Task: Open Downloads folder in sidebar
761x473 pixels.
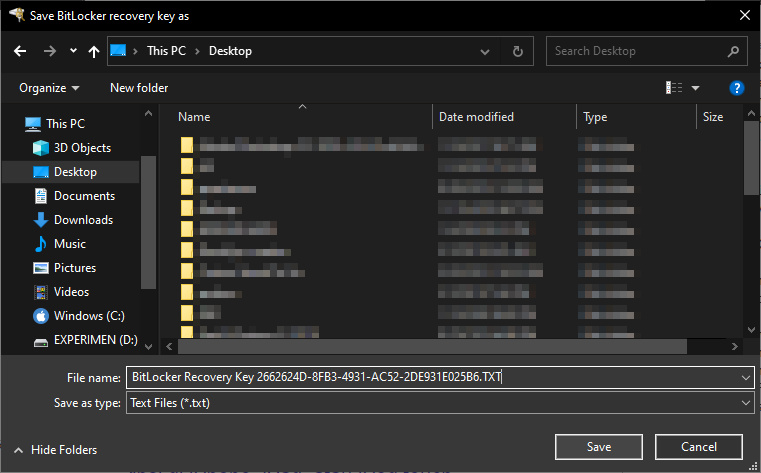Action: click(83, 220)
